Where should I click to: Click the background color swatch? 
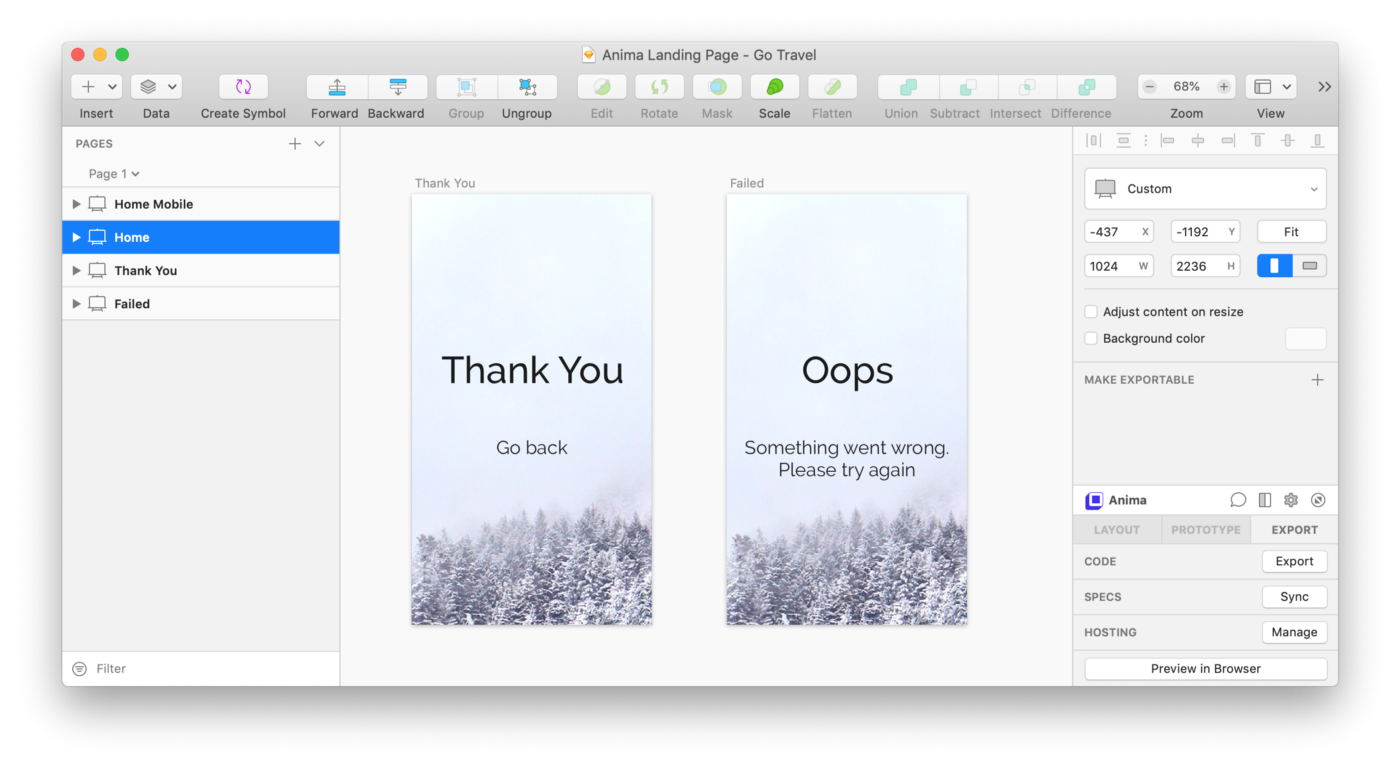[1305, 339]
